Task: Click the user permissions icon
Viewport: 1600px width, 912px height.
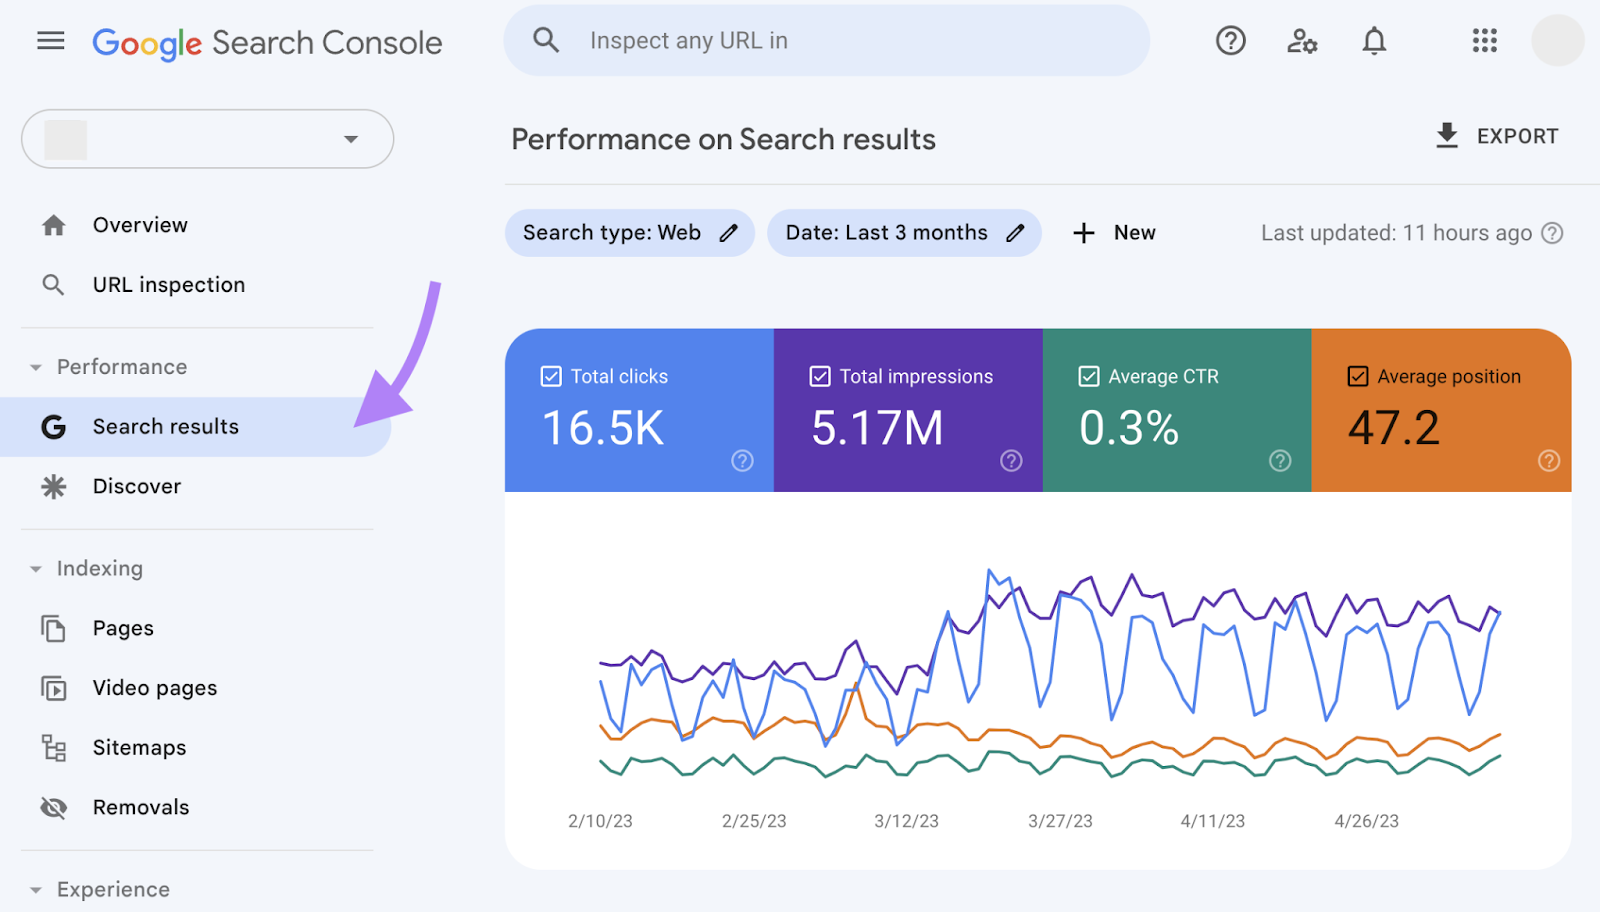Action: click(1301, 41)
